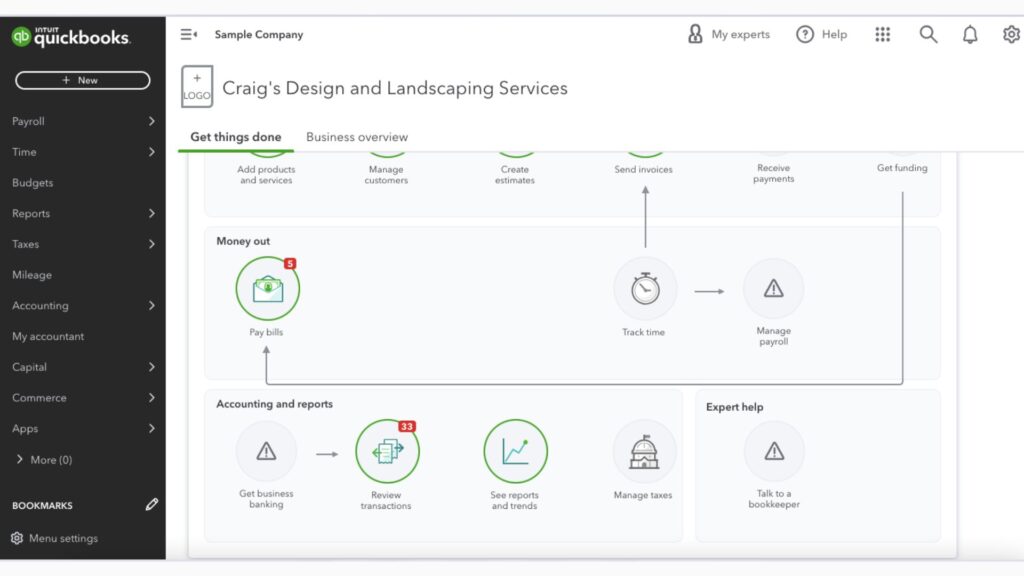Viewport: 1024px width, 576px height.
Task: Open the settings gear icon
Action: pyautogui.click(x=1011, y=34)
